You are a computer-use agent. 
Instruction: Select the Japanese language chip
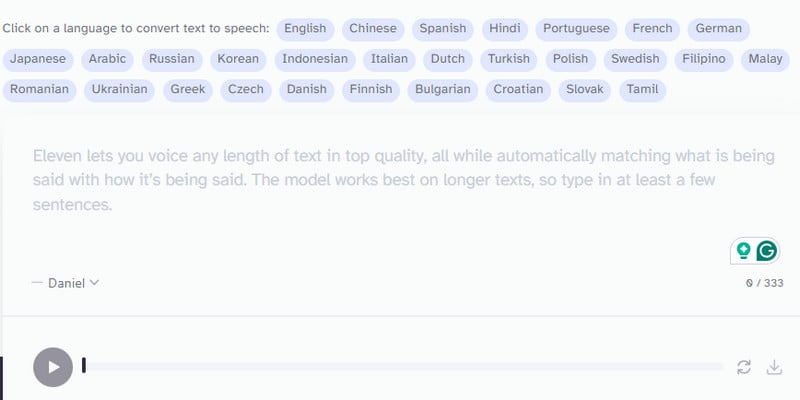click(38, 60)
